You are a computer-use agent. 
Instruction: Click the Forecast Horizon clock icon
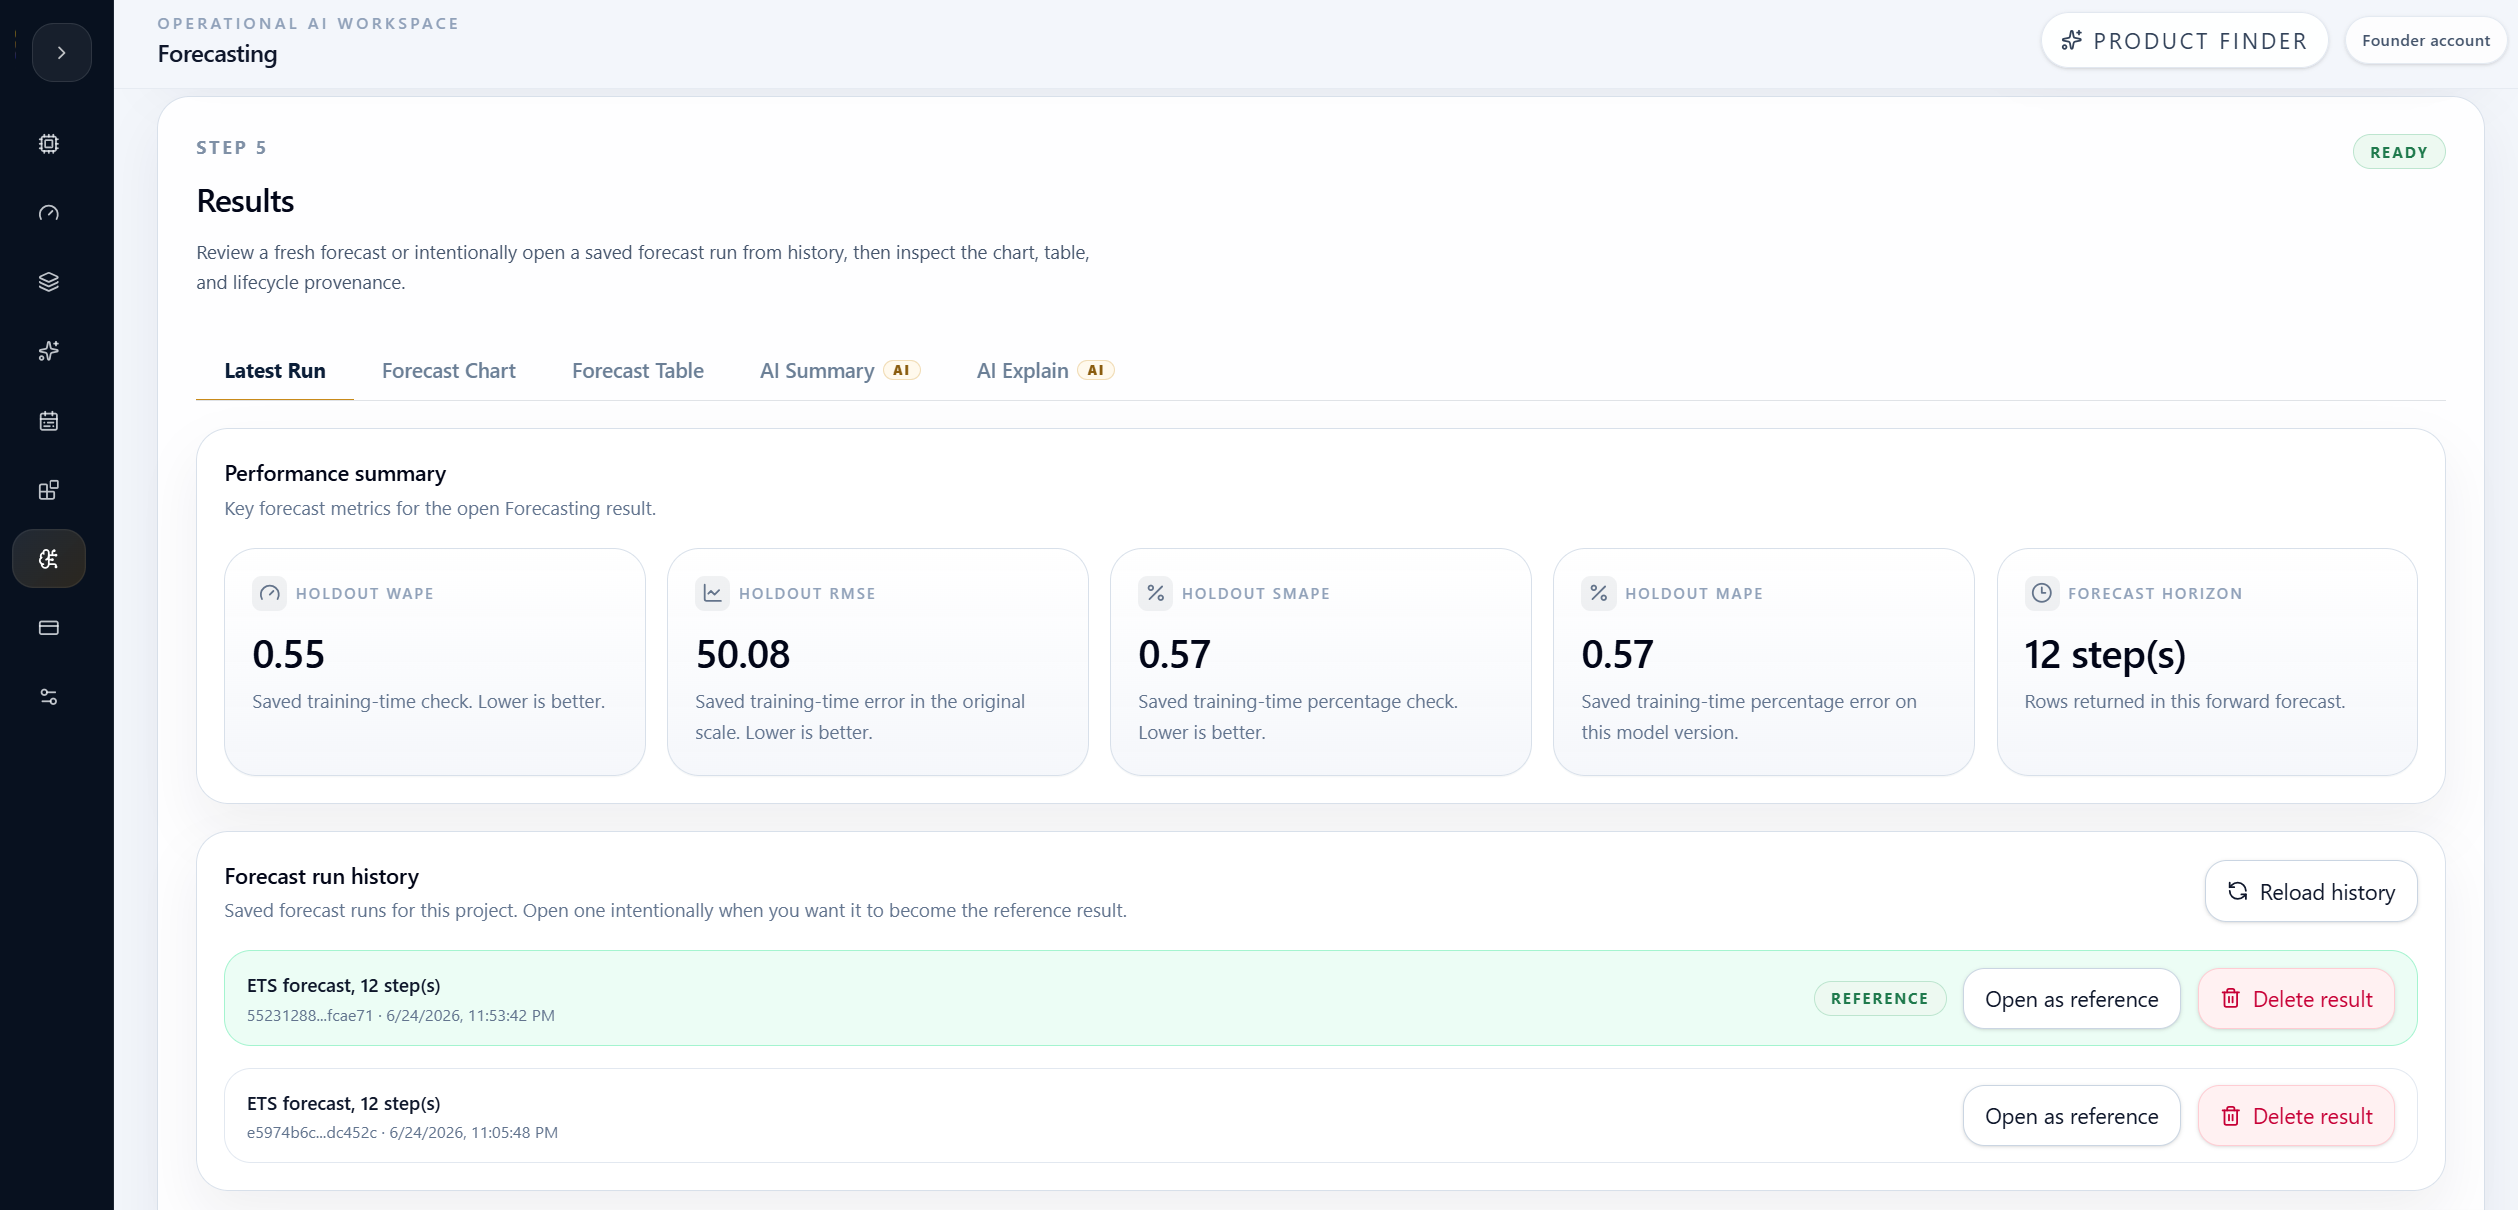click(2041, 593)
